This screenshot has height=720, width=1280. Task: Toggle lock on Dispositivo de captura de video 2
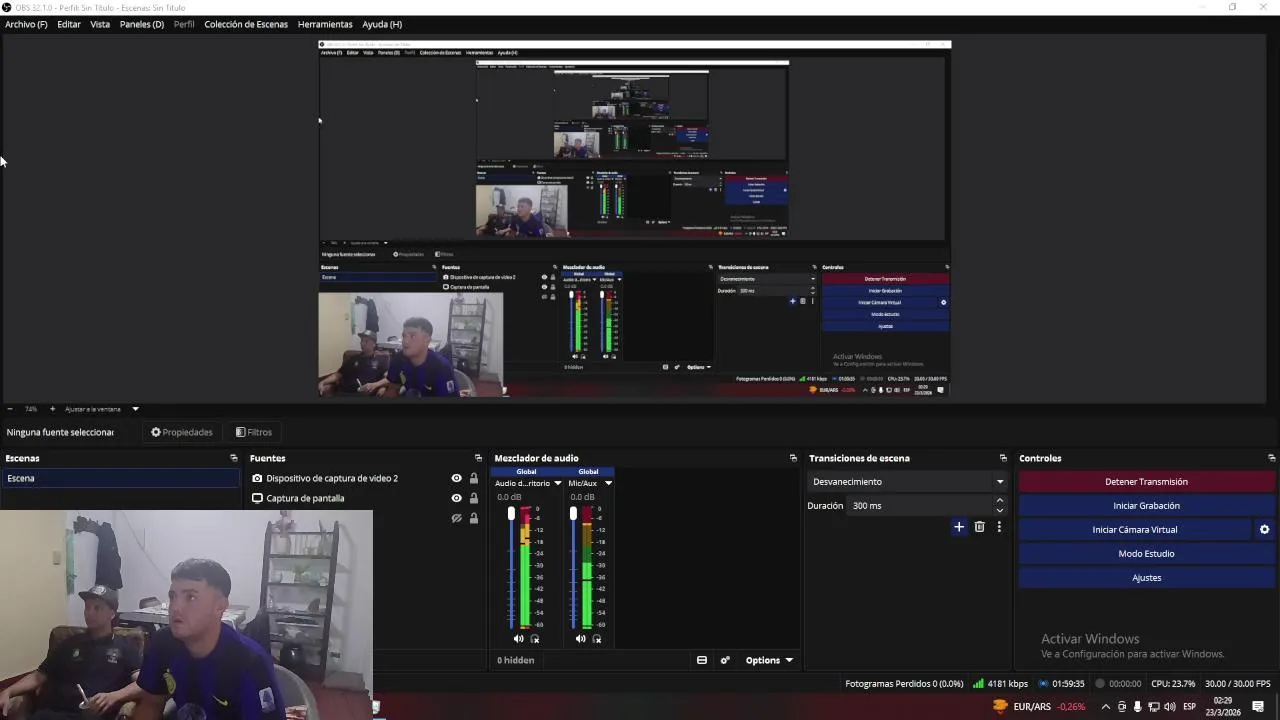pos(474,478)
